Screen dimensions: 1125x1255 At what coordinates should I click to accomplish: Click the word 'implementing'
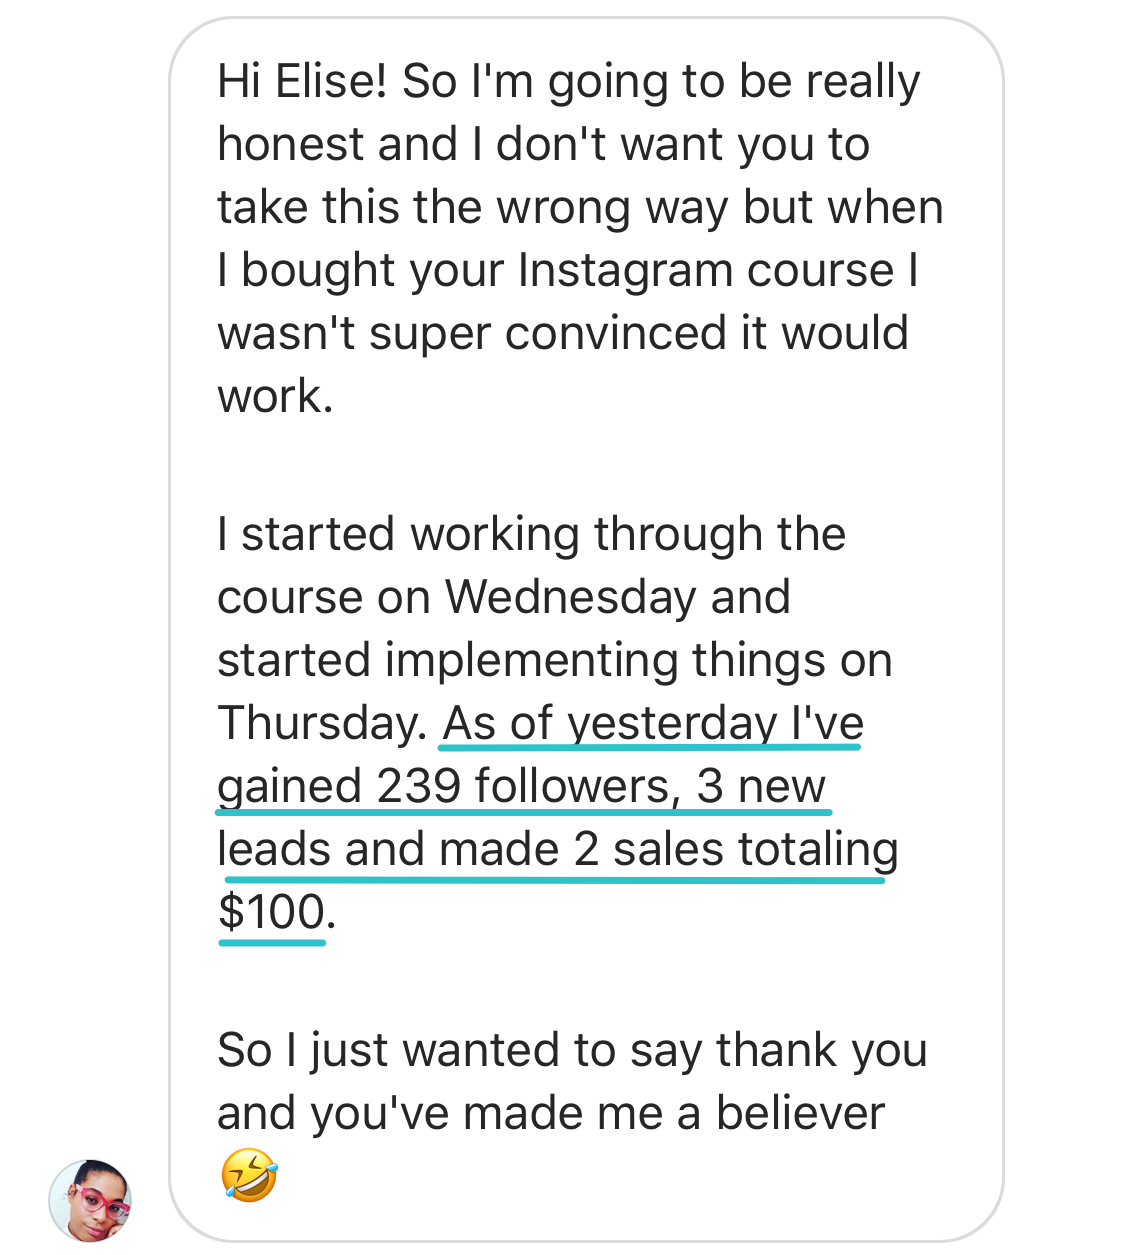pyautogui.click(x=531, y=660)
